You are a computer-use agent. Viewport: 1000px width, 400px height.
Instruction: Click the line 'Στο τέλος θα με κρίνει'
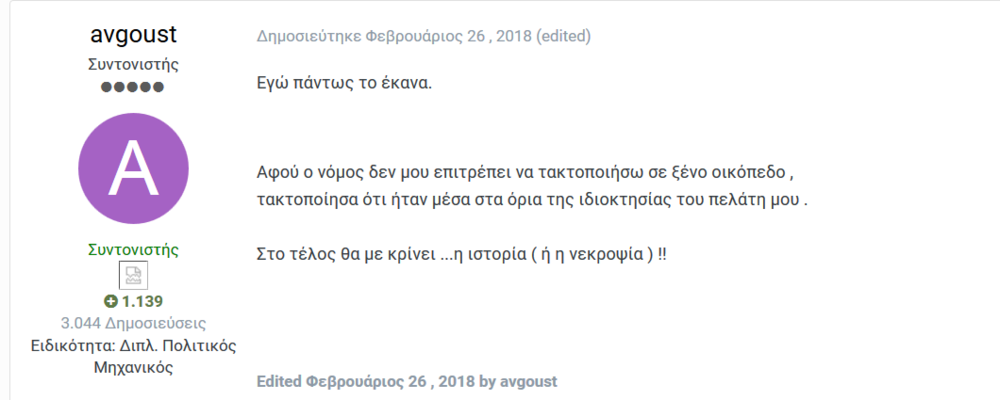coord(462,254)
